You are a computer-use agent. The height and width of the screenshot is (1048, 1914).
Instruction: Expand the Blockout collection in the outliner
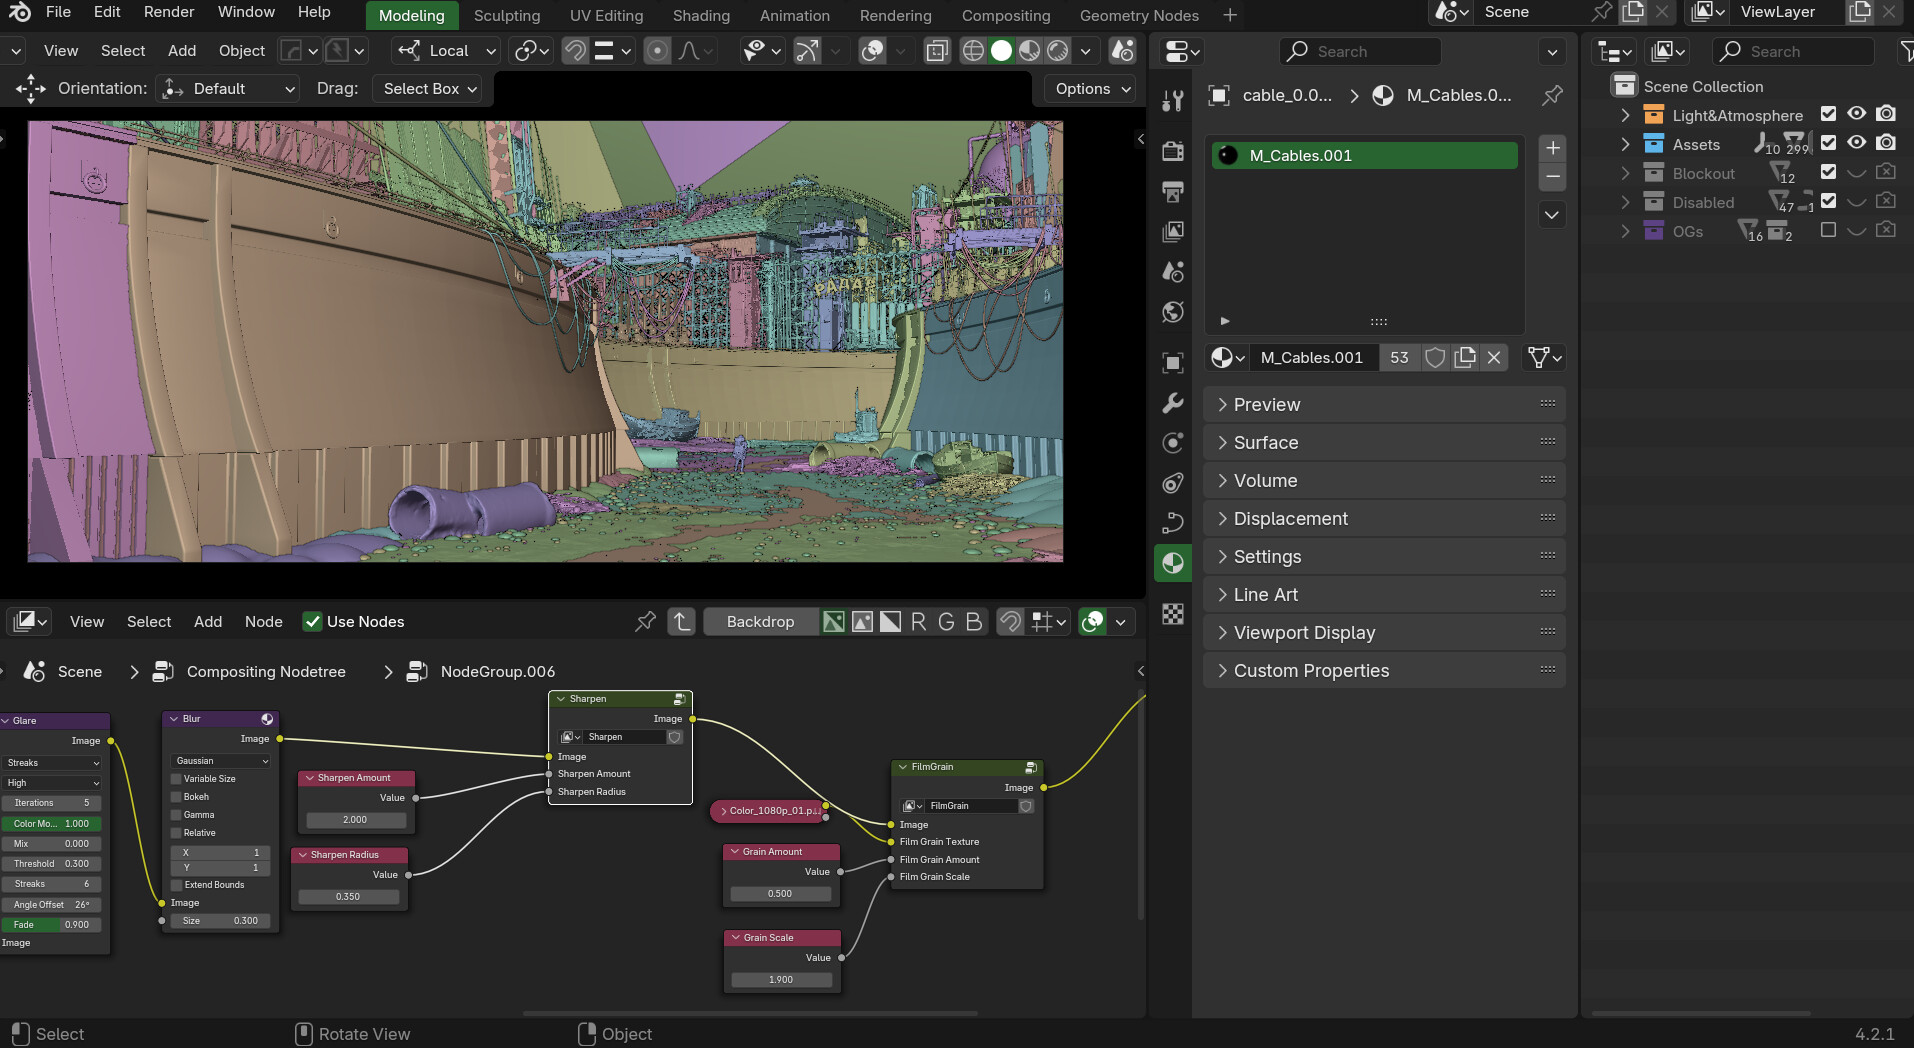(x=1625, y=173)
